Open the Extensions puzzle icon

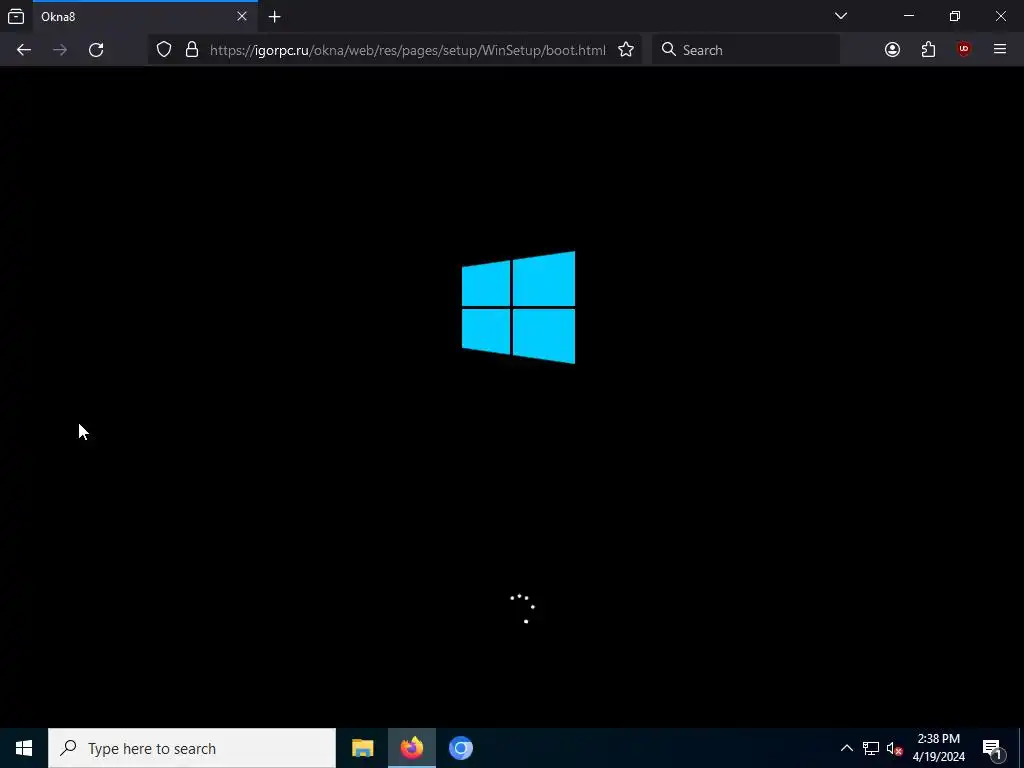tap(928, 50)
